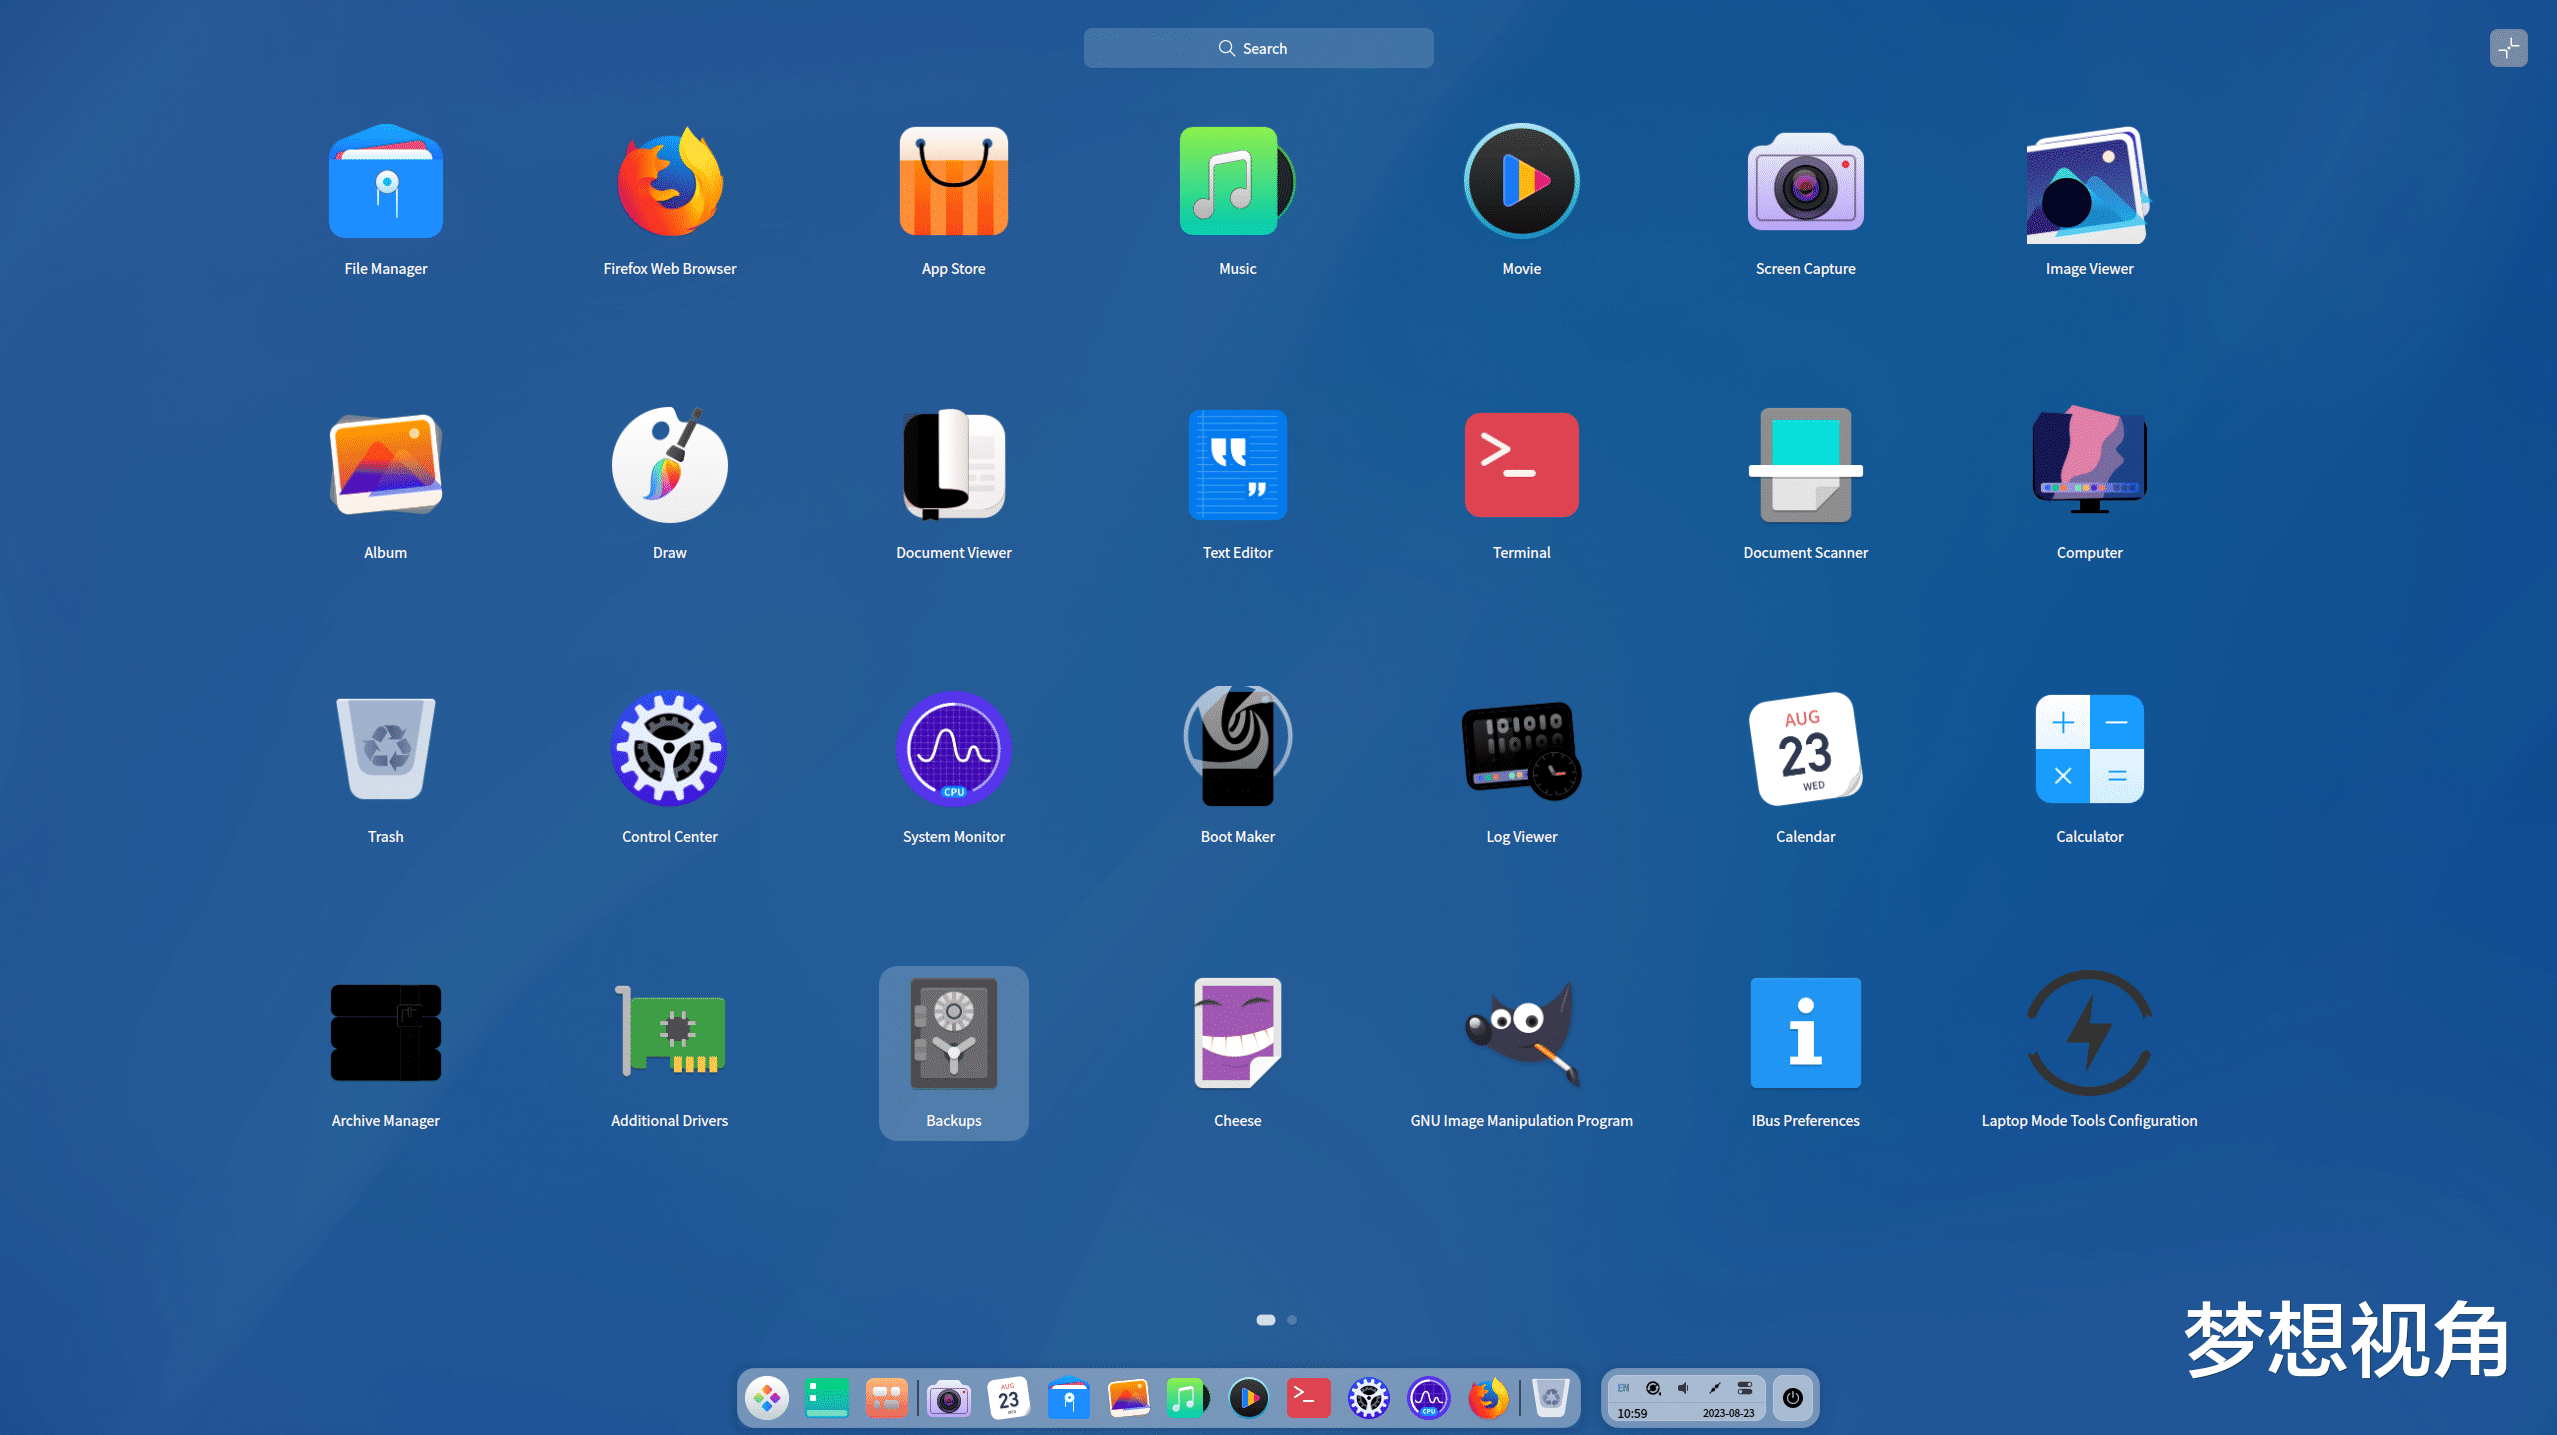2557x1435 pixels.
Task: Open the Log Viewer icon
Action: pyautogui.click(x=1521, y=748)
